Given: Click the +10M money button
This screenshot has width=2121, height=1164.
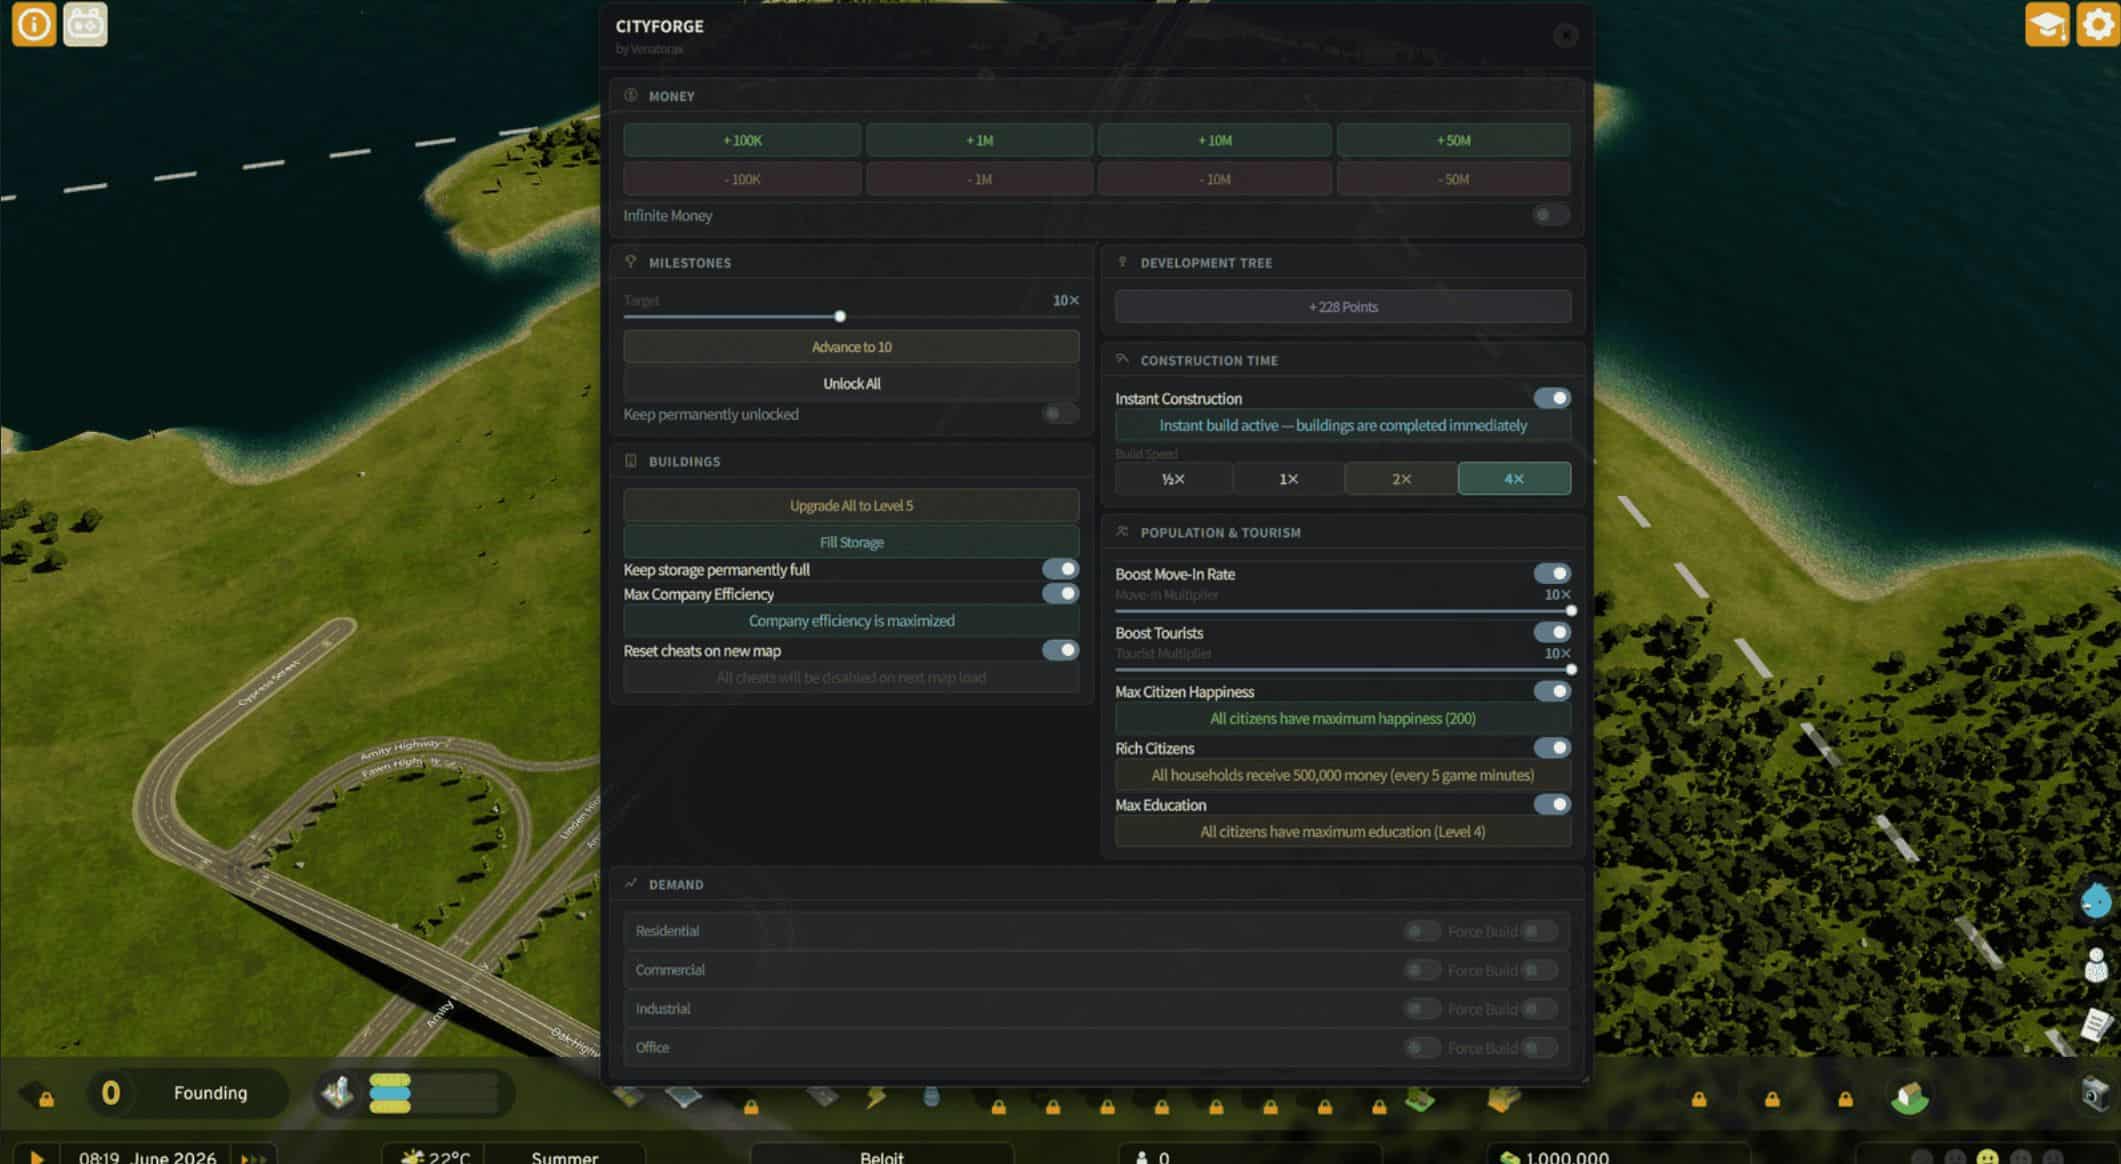Looking at the screenshot, I should (1214, 141).
